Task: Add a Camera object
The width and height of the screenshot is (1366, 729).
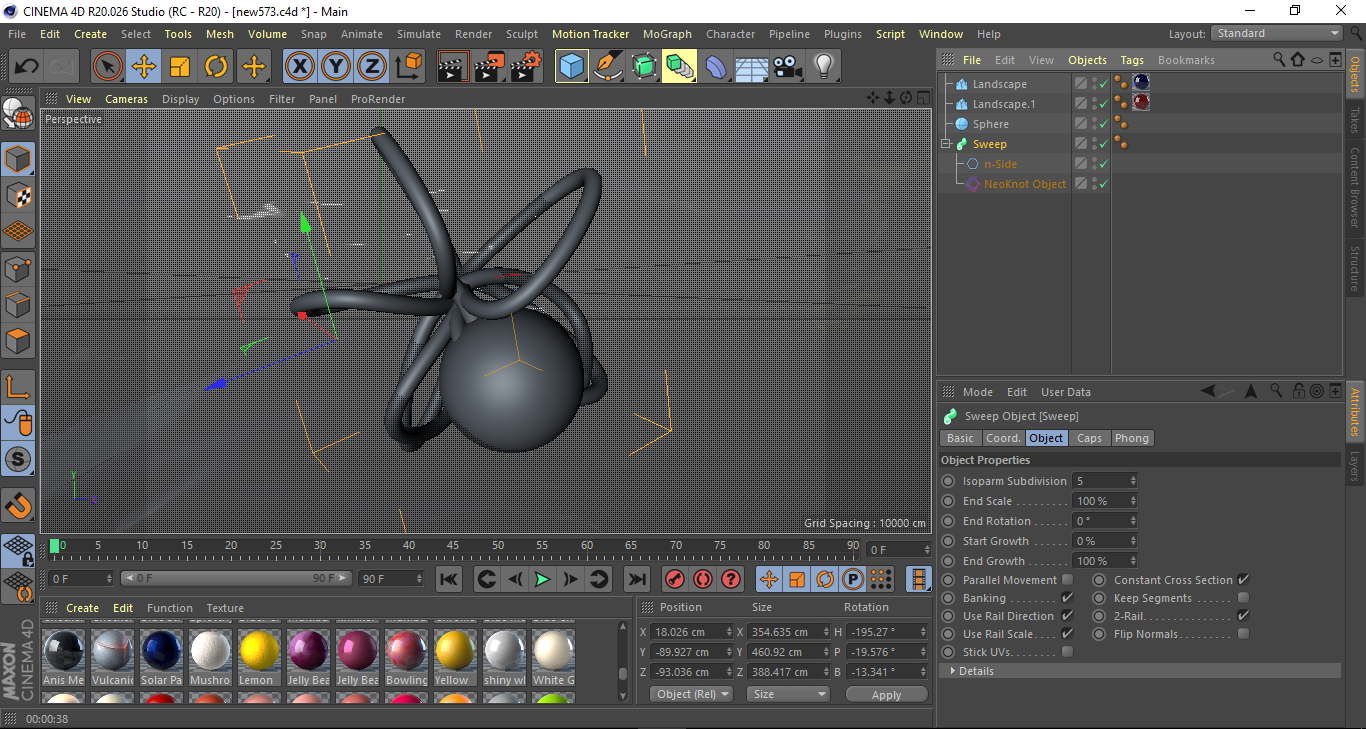Action: 788,67
